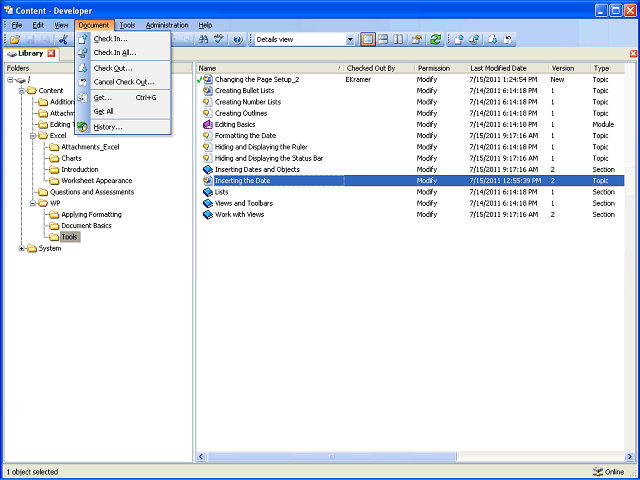Viewport: 640px width, 480px height.
Task: Sort by Last Modified Date column header
Action: [508, 68]
